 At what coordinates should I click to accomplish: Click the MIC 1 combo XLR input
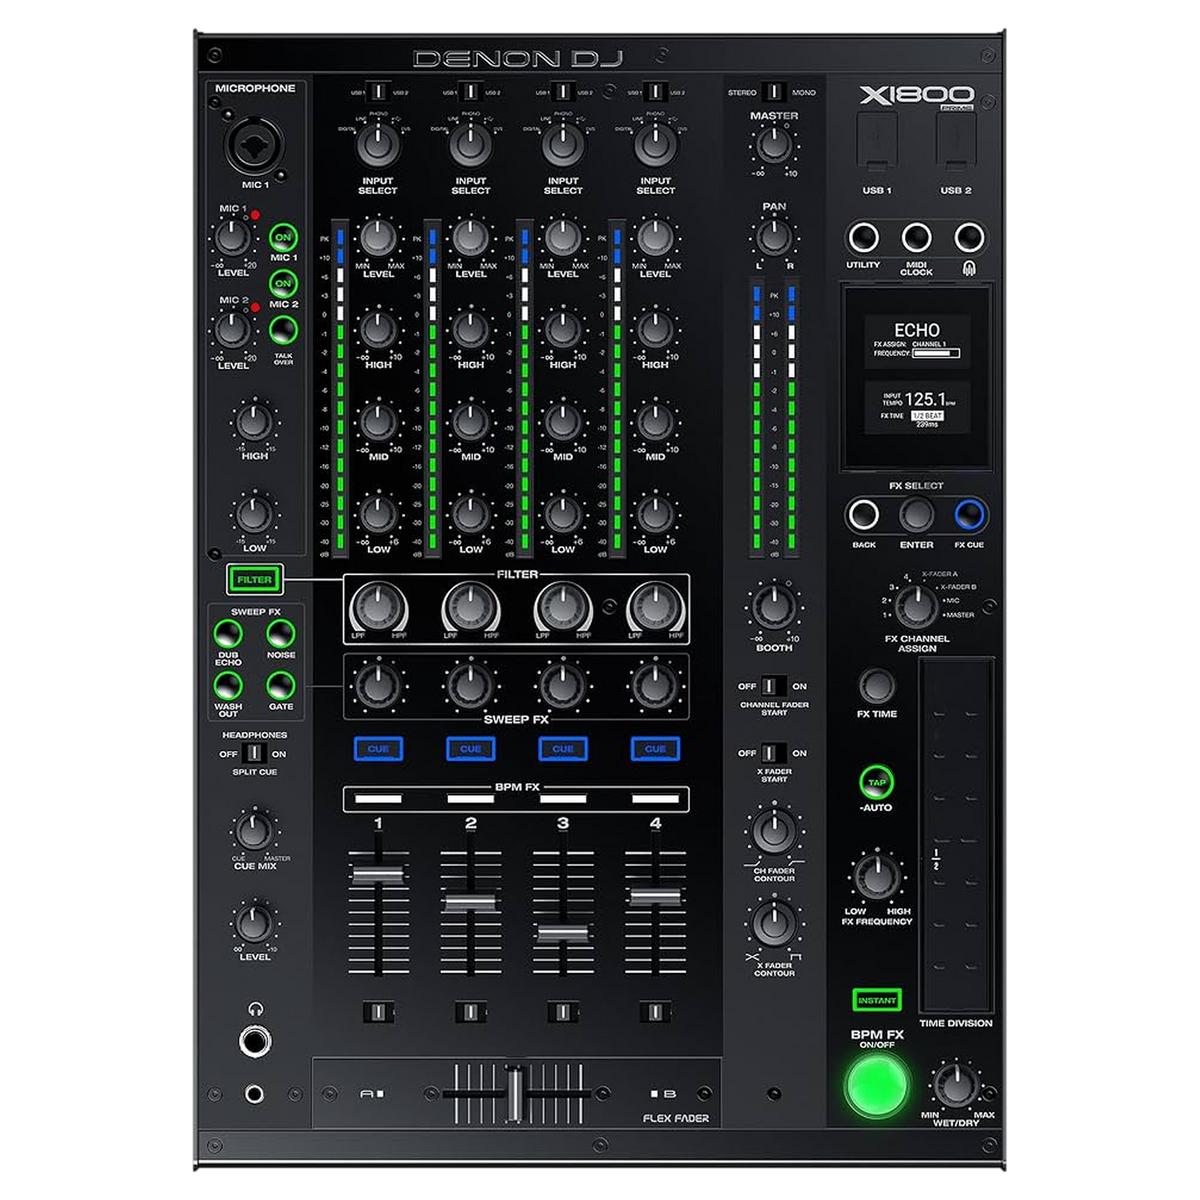pos(254,147)
